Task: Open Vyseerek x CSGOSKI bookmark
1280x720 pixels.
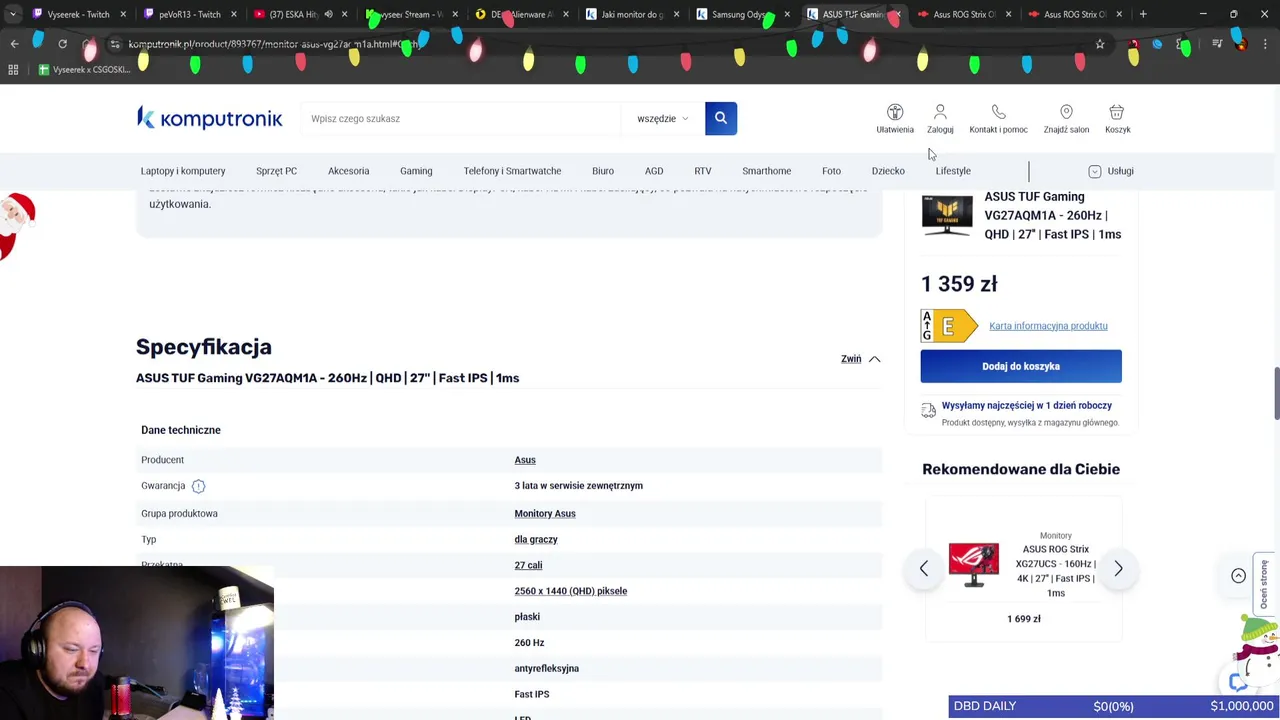Action: [x=84, y=70]
